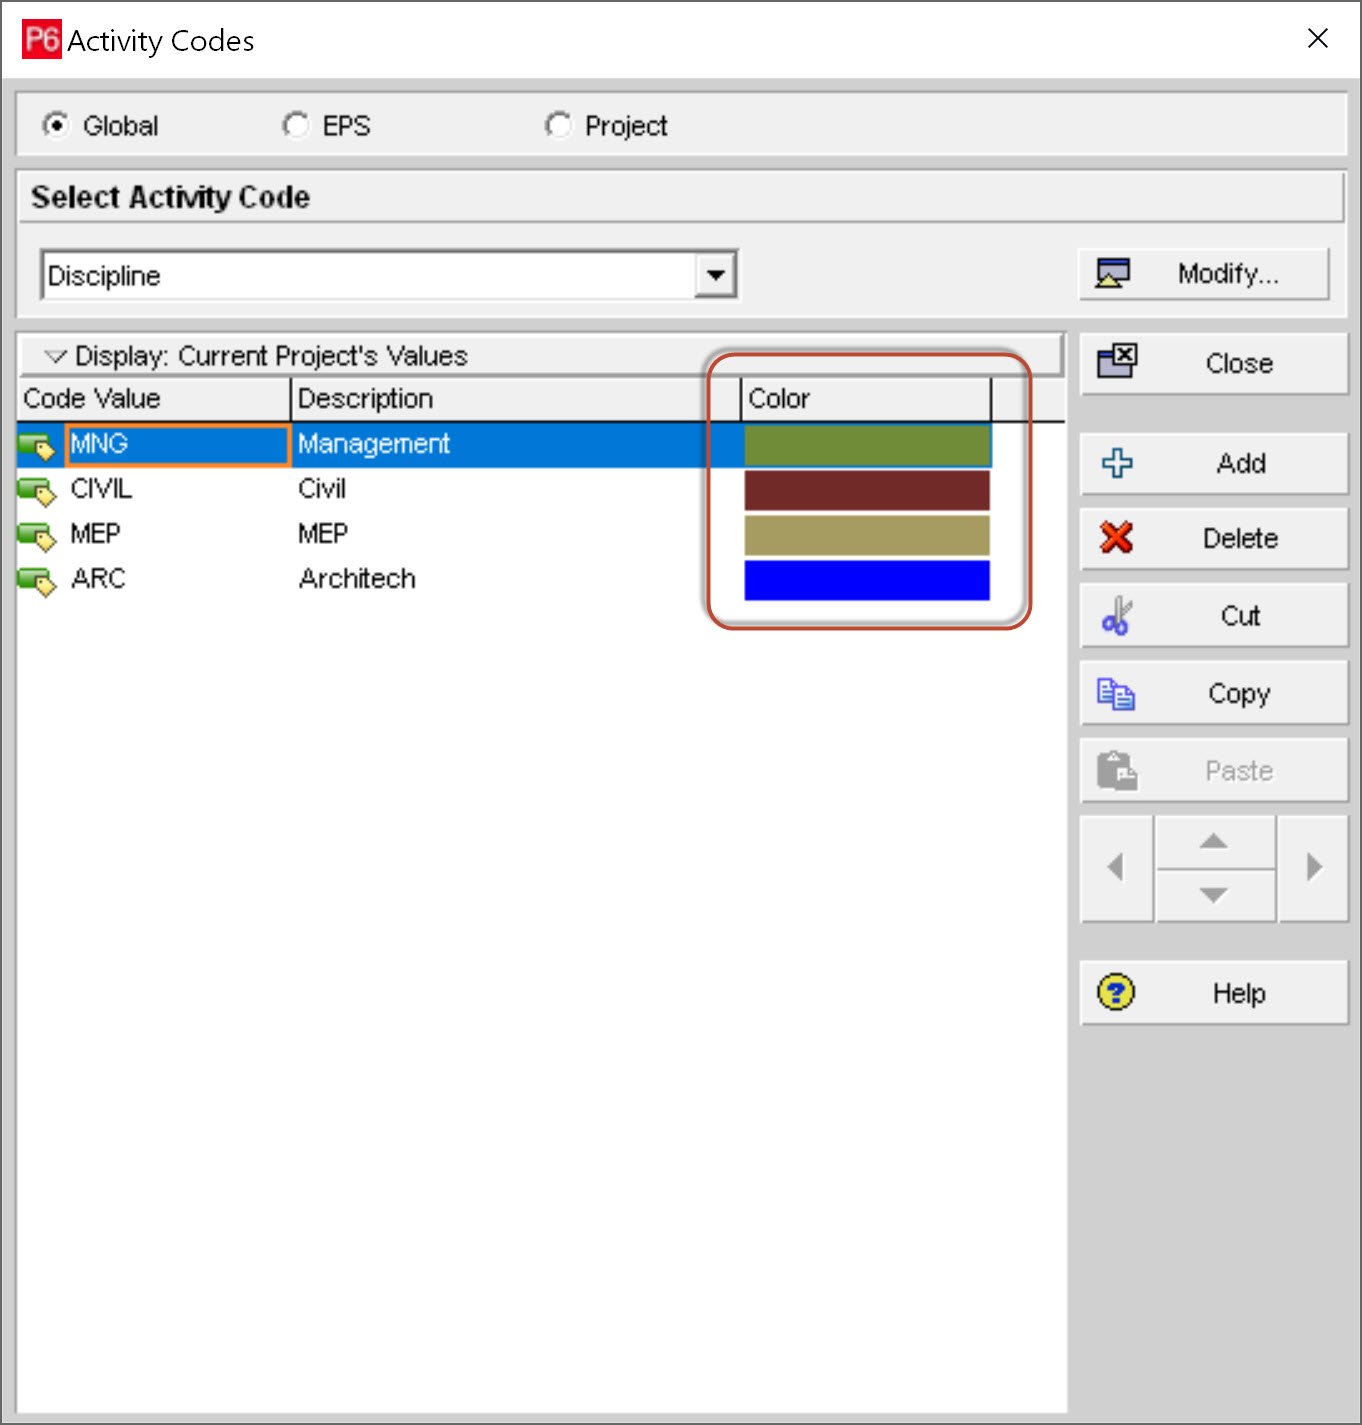1362x1425 pixels.
Task: Click the yellow question mark Help icon
Action: click(1116, 993)
